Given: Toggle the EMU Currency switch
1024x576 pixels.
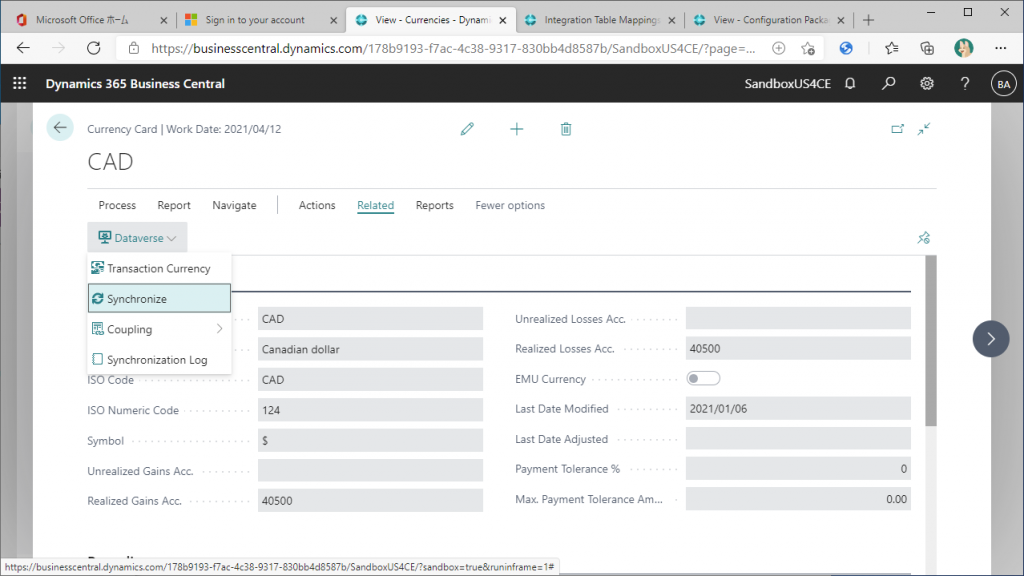Looking at the screenshot, I should (703, 378).
